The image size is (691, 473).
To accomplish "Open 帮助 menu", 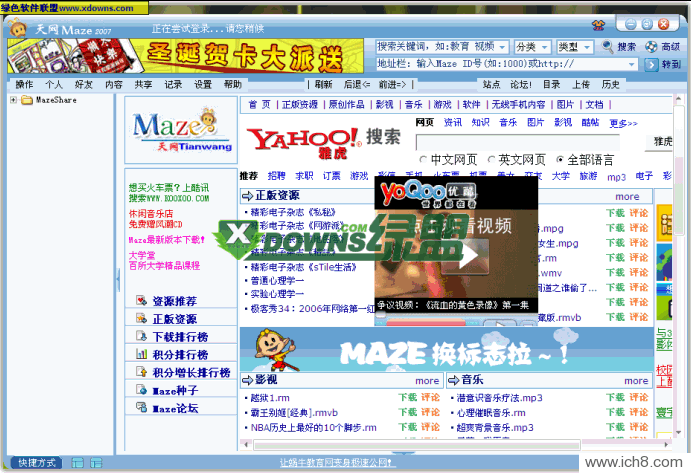I will pos(233,84).
